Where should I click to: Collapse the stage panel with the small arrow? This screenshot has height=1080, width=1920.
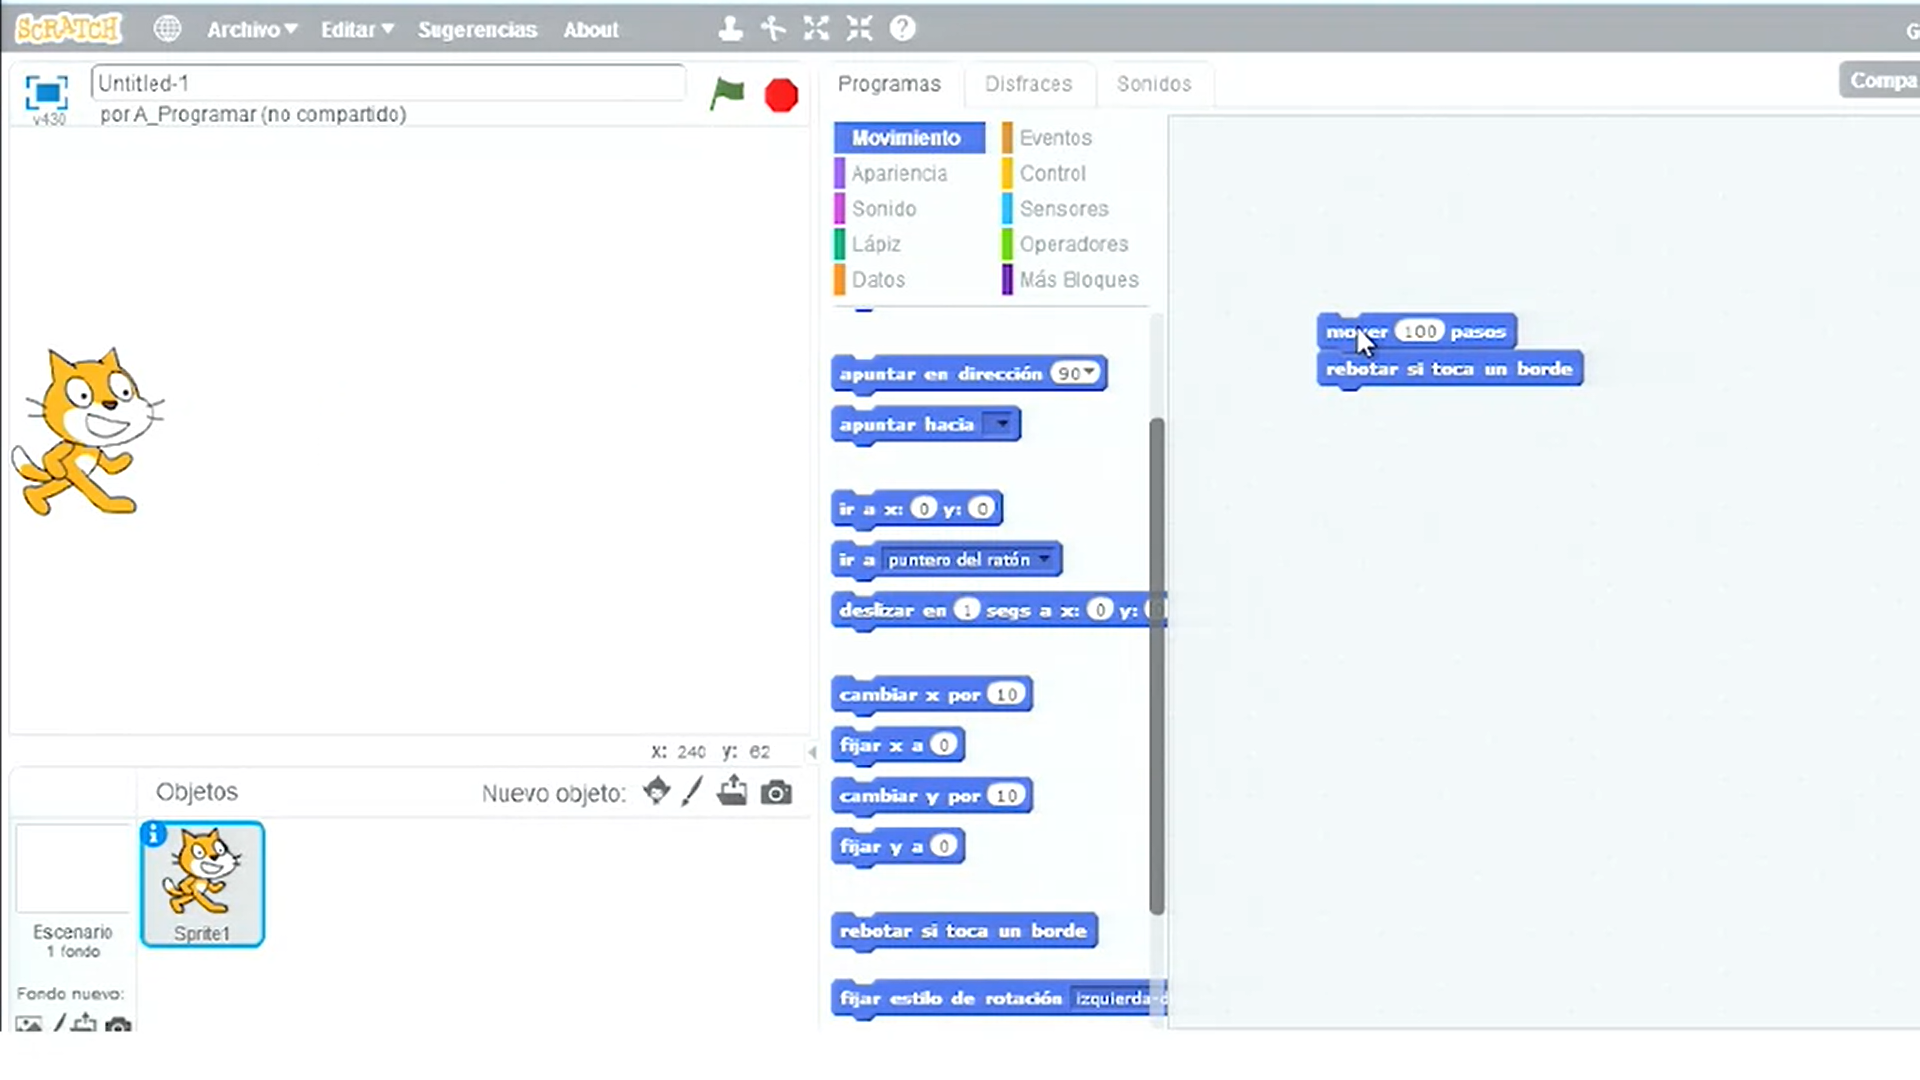(812, 752)
